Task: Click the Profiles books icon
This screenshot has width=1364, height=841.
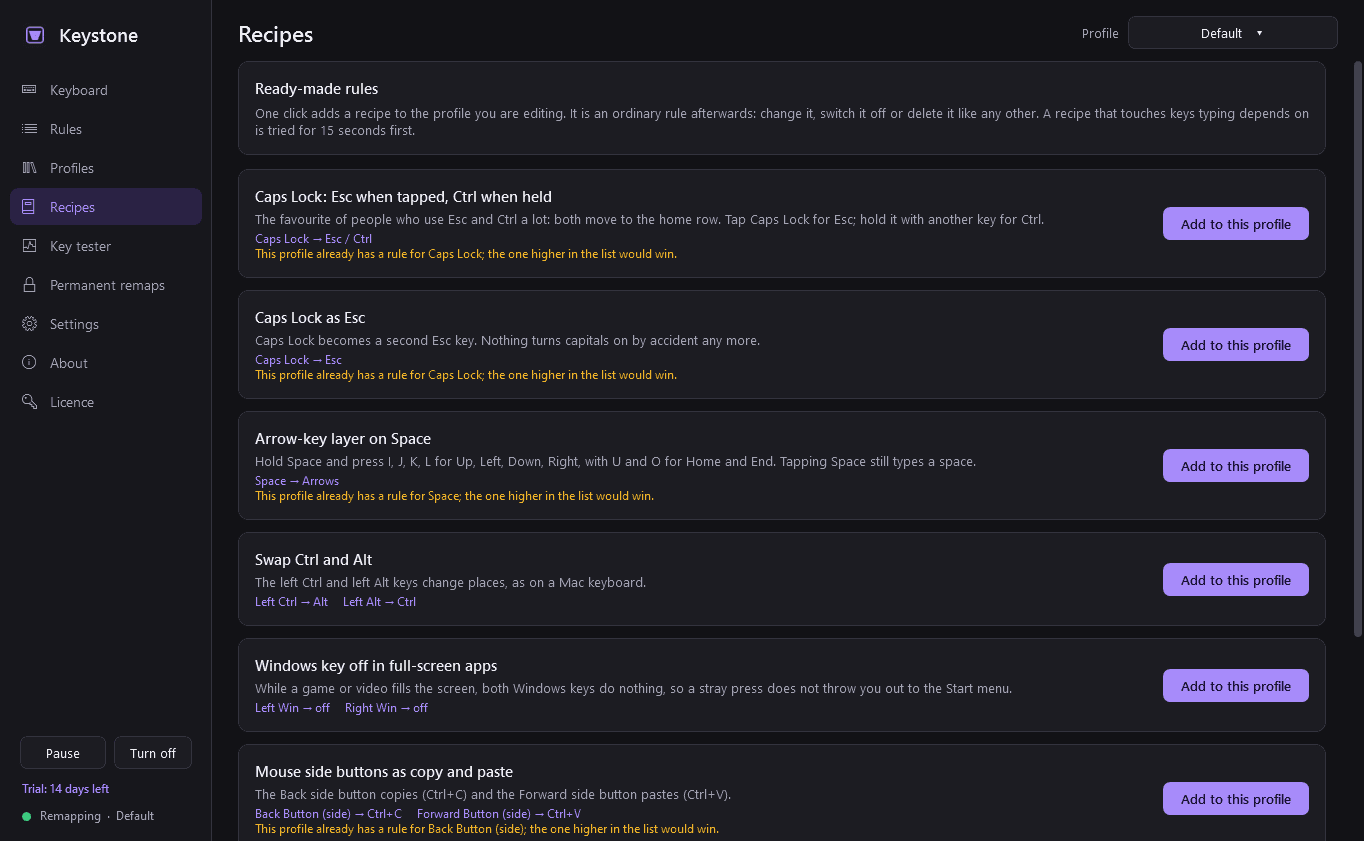Action: (30, 168)
